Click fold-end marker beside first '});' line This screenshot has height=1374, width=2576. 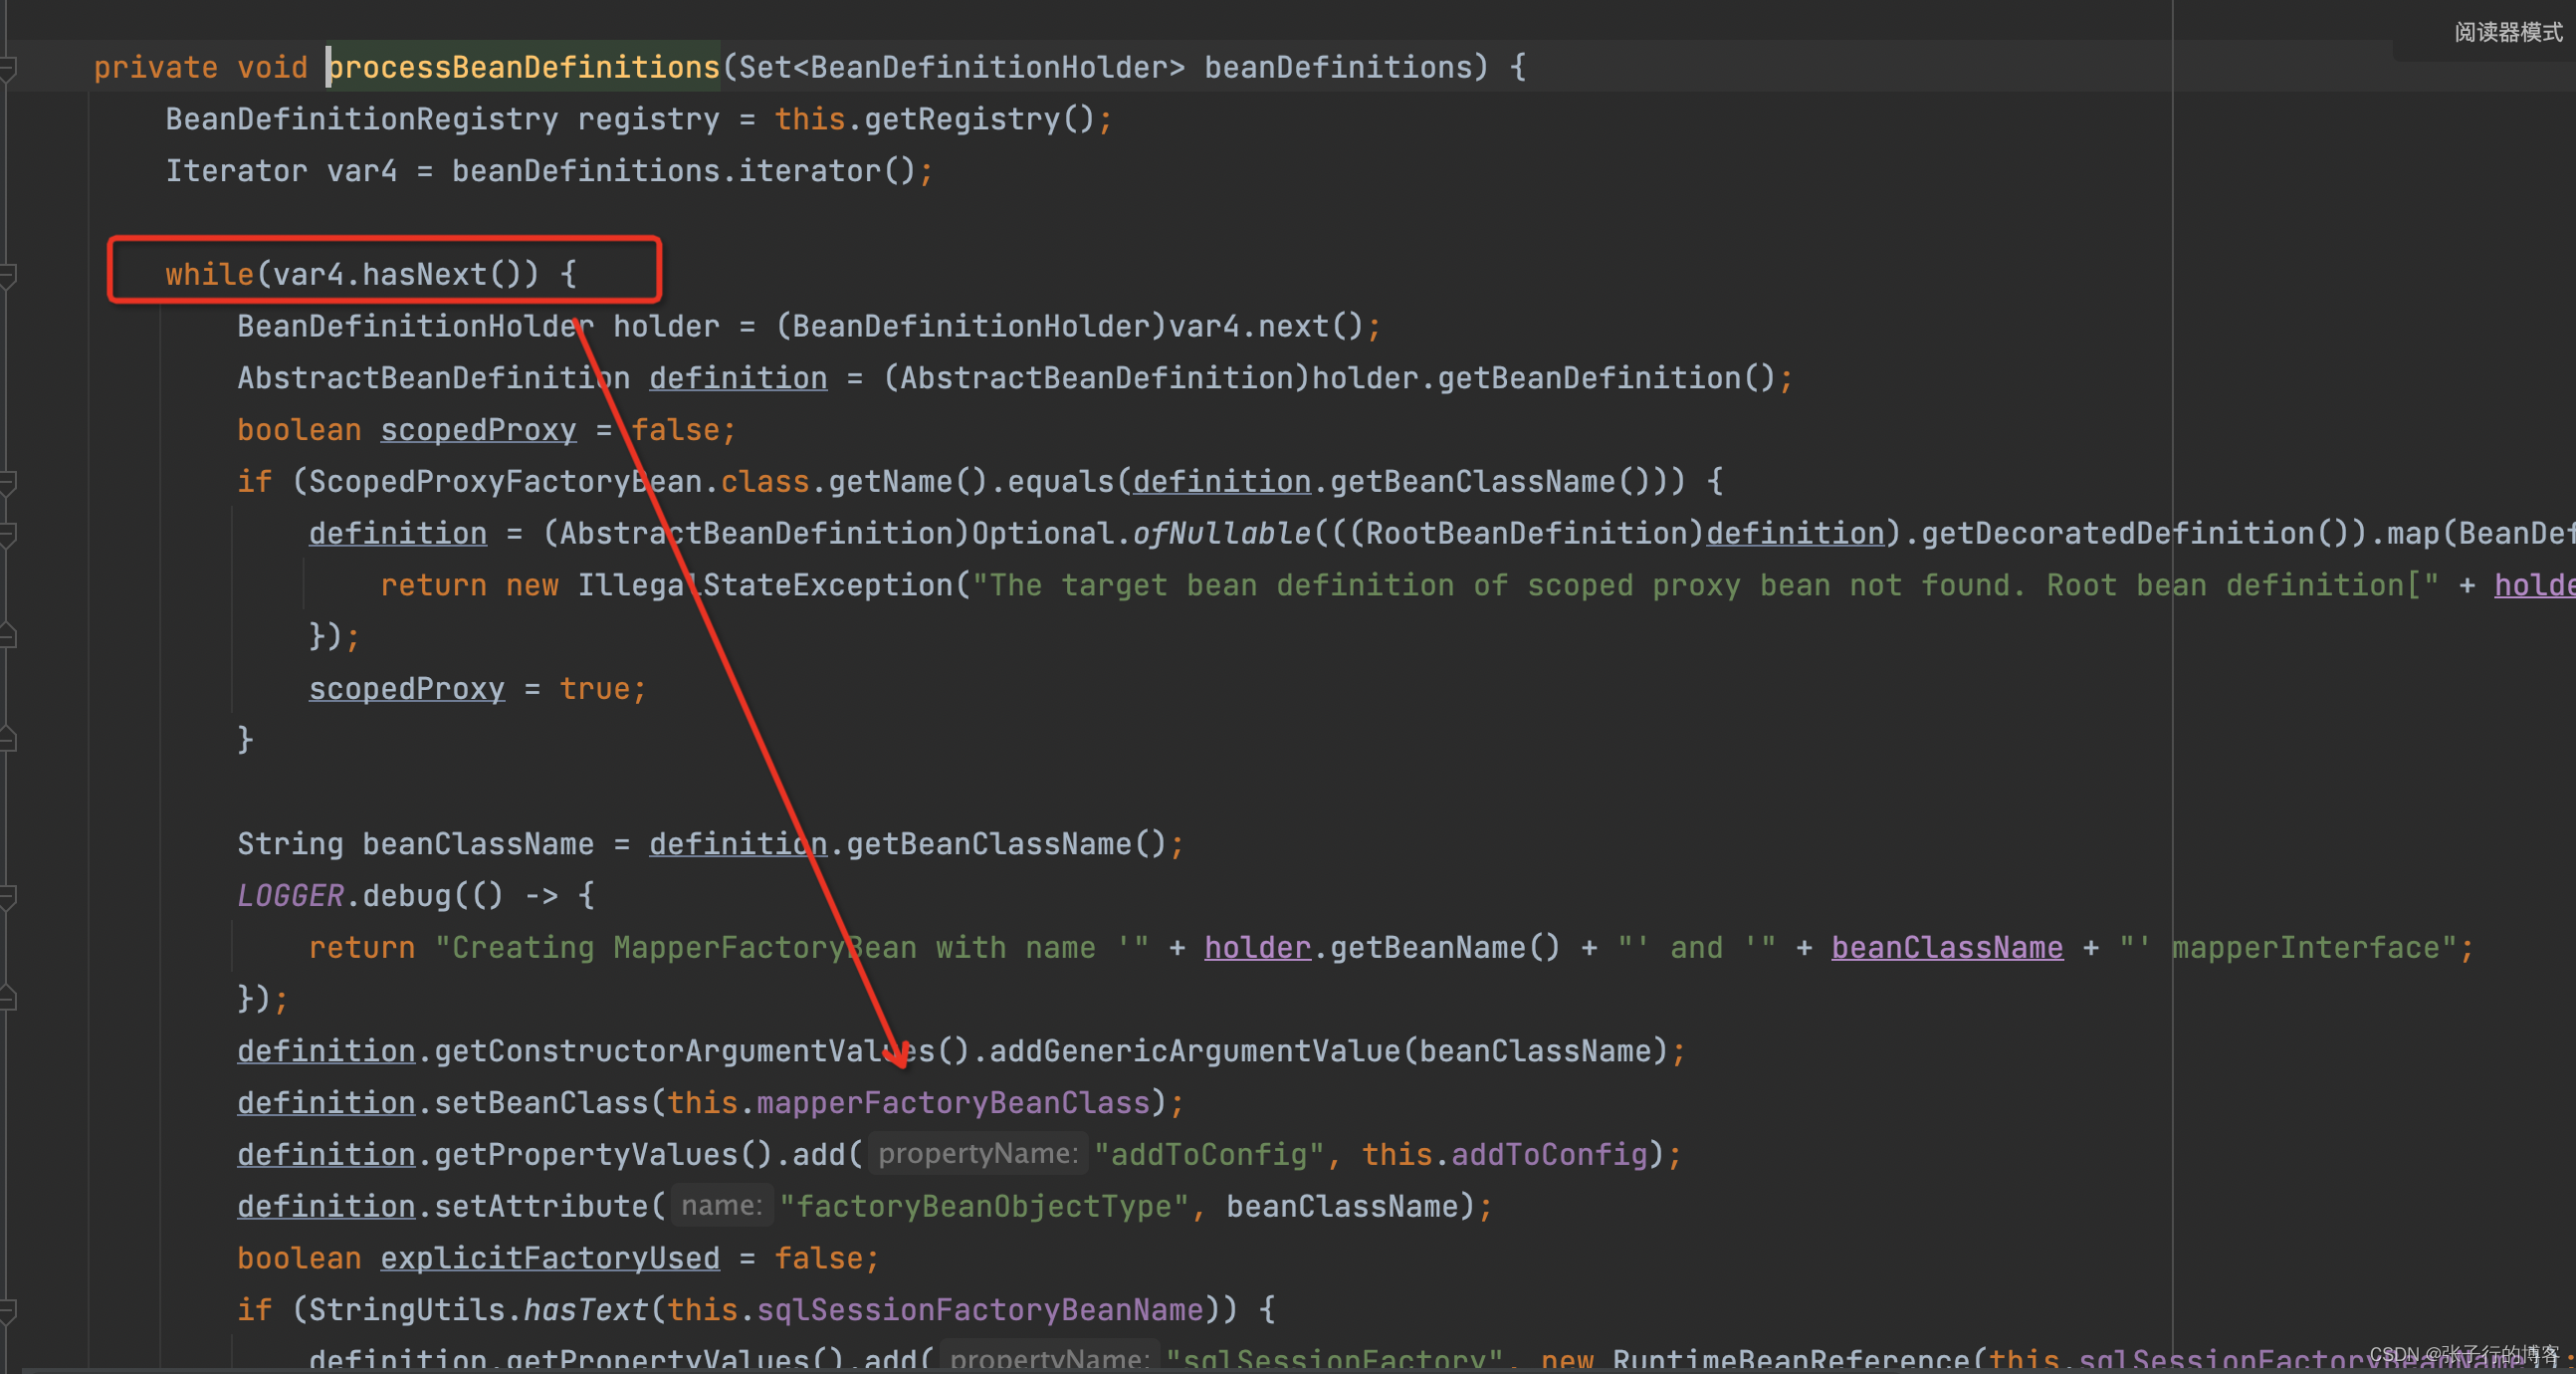pos(8,637)
